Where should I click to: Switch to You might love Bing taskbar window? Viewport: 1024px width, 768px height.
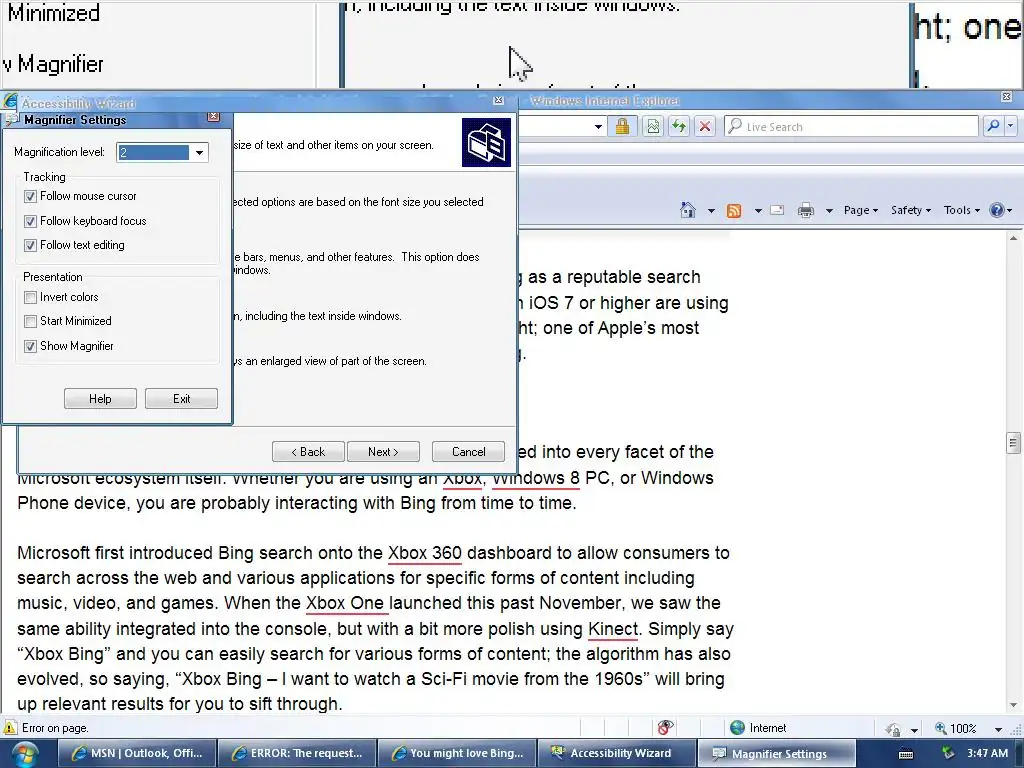coord(457,753)
